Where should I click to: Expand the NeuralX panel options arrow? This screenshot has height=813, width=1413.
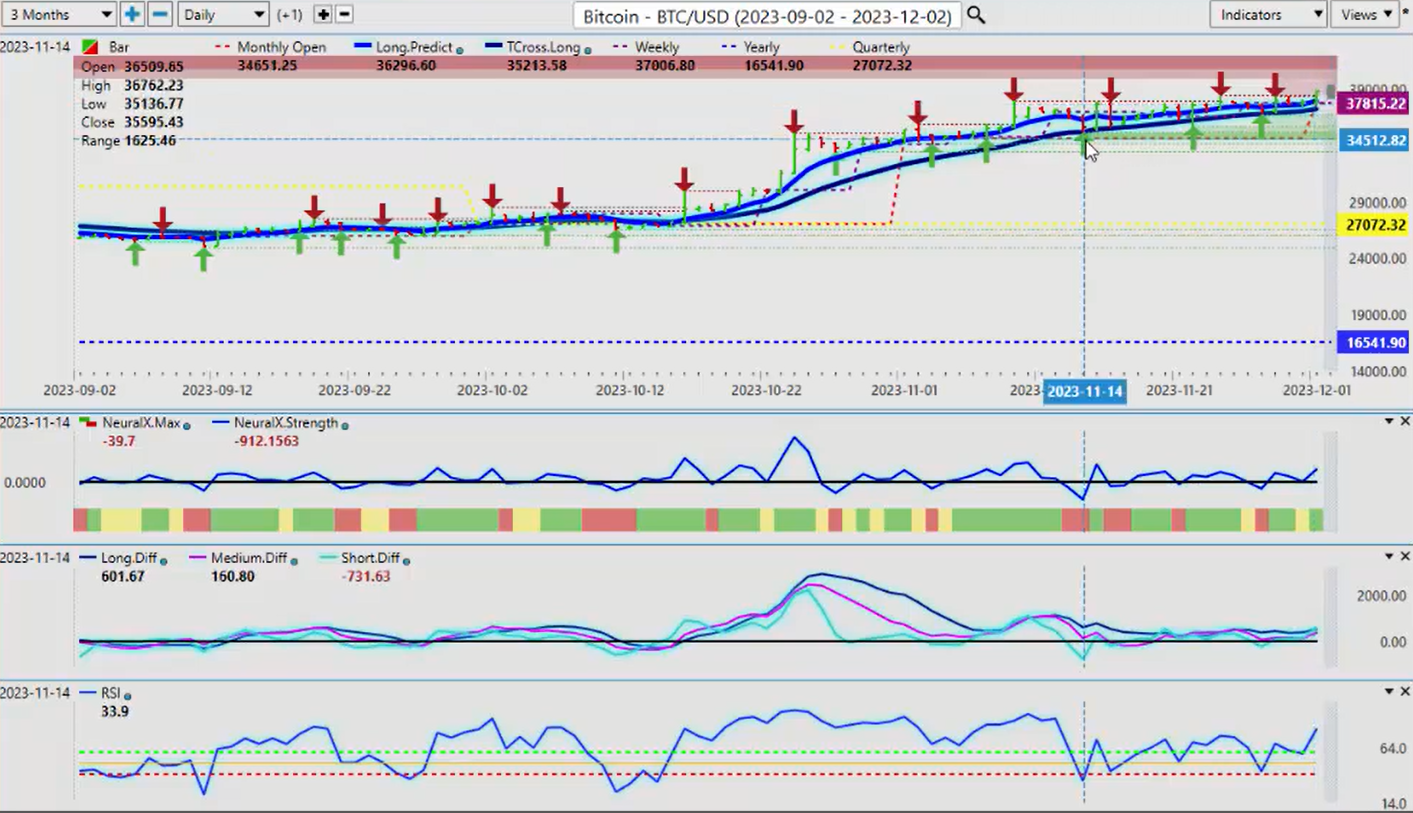tap(1388, 422)
